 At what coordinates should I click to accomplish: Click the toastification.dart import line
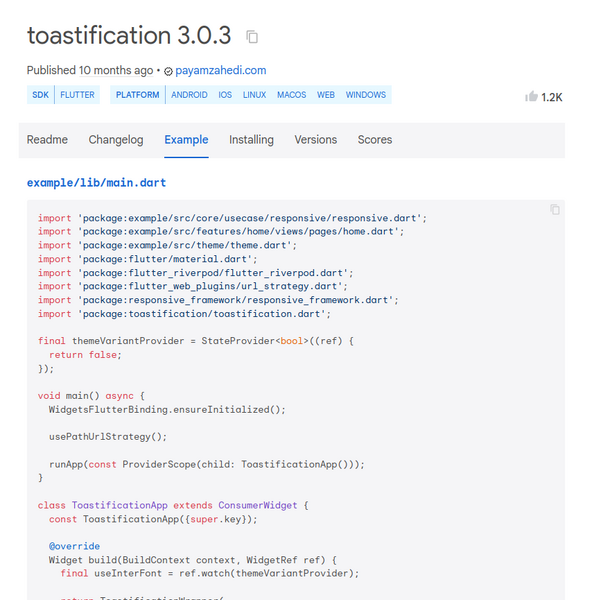(184, 314)
